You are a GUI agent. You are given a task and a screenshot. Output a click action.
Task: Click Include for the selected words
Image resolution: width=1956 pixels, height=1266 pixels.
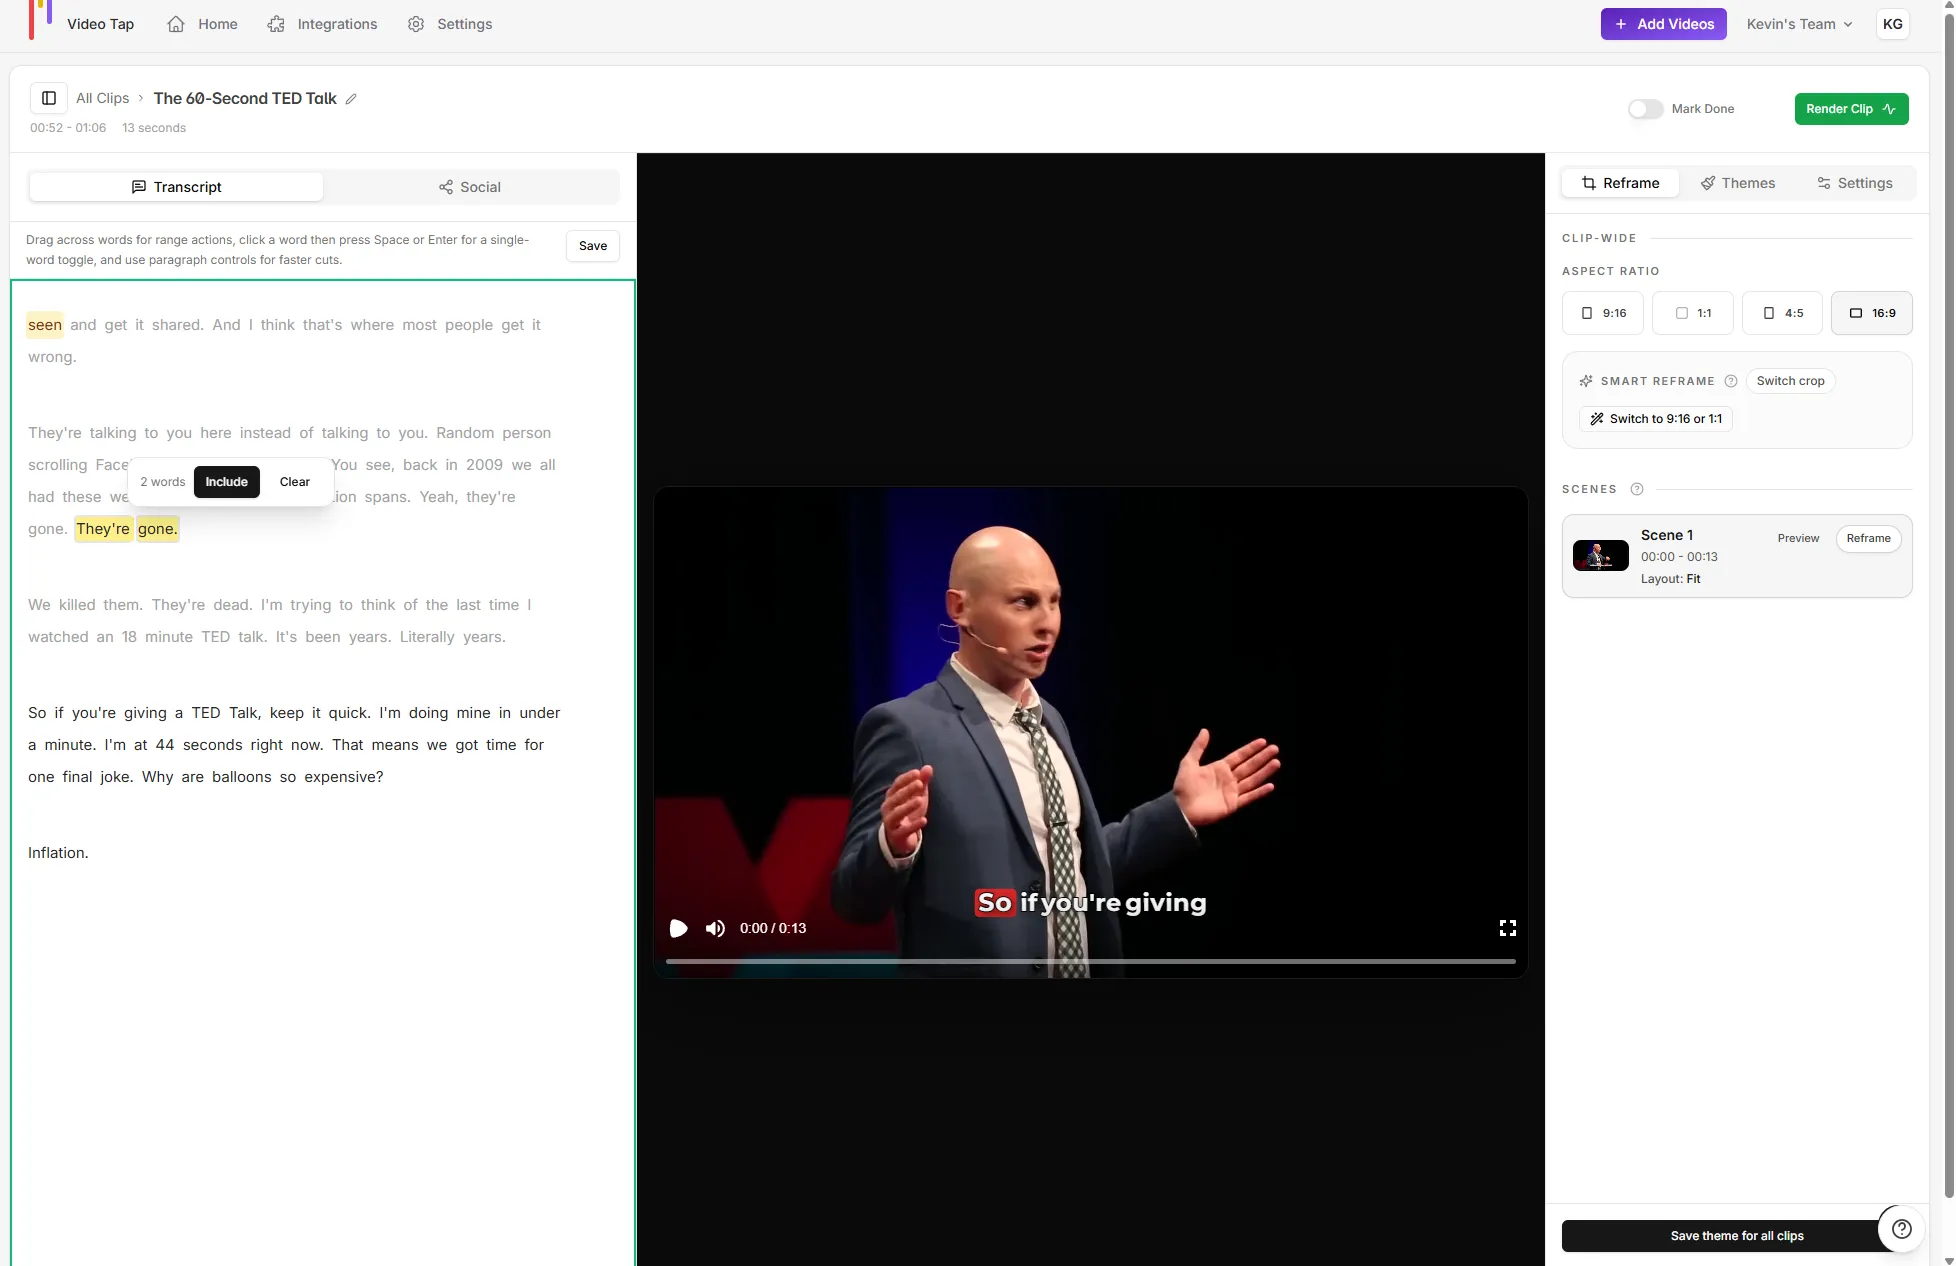click(227, 482)
